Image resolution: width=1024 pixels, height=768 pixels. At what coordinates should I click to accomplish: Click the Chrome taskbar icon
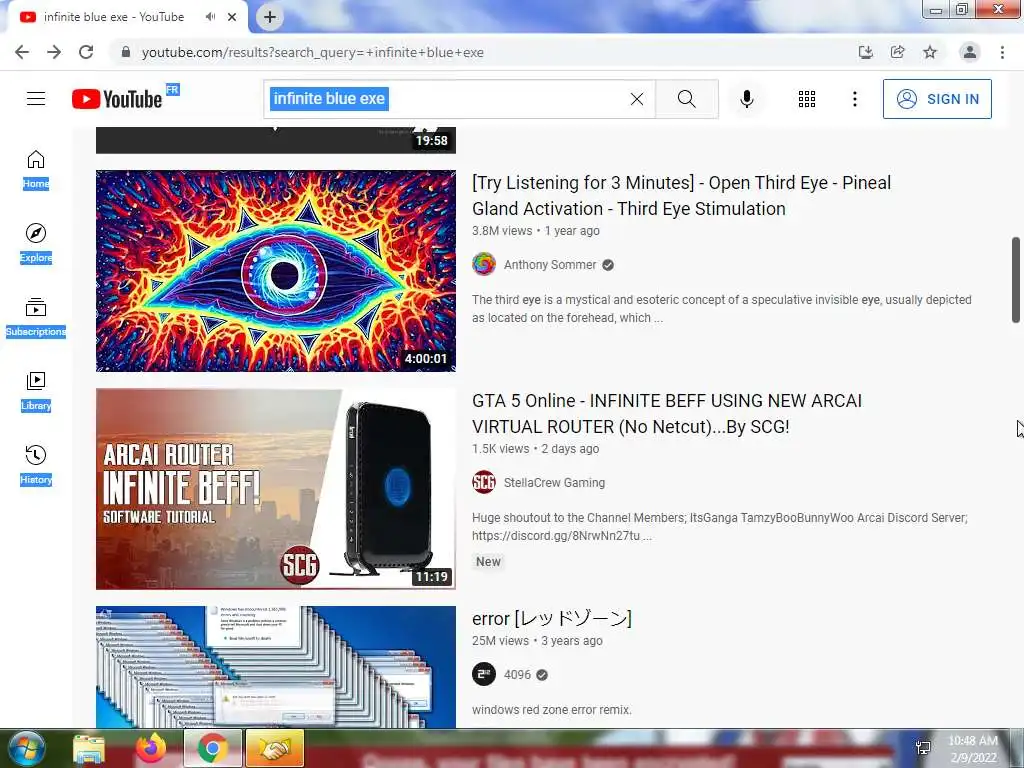[212, 748]
